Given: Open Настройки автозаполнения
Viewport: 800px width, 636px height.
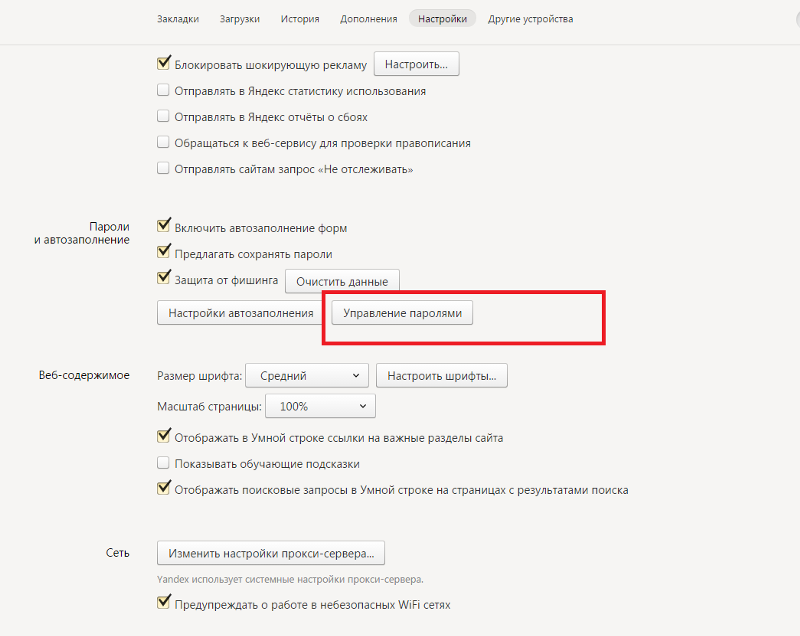Looking at the screenshot, I should point(241,313).
